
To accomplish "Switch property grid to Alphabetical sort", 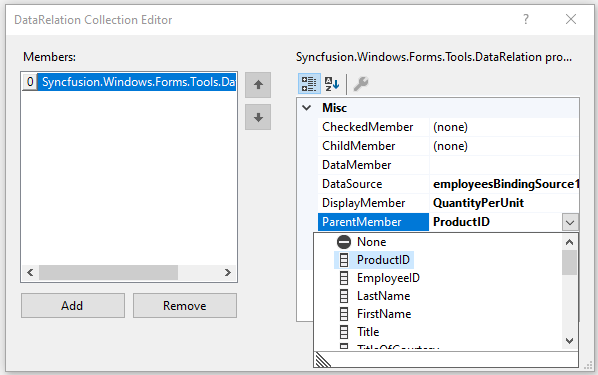I will (332, 84).
